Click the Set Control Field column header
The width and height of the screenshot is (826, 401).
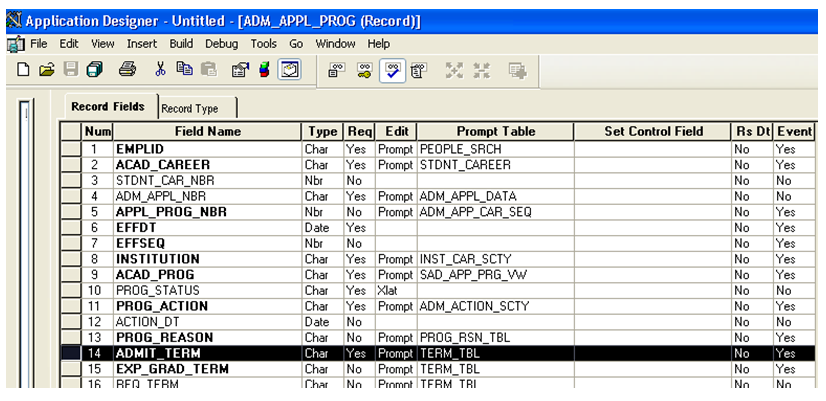pos(653,131)
